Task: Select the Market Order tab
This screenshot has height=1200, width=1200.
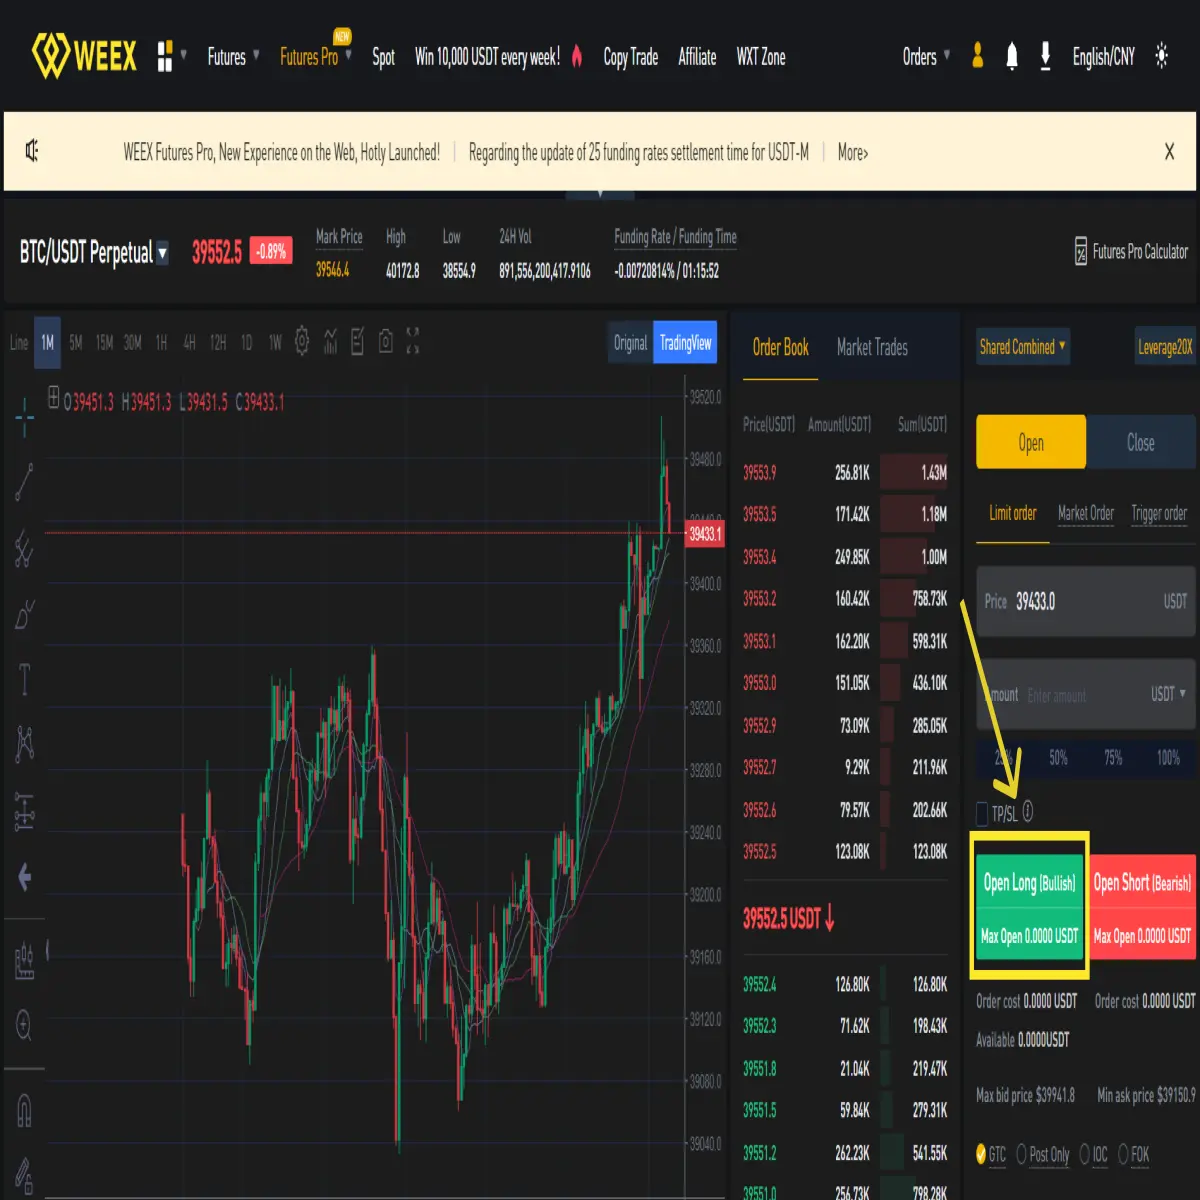Action: [x=1086, y=513]
